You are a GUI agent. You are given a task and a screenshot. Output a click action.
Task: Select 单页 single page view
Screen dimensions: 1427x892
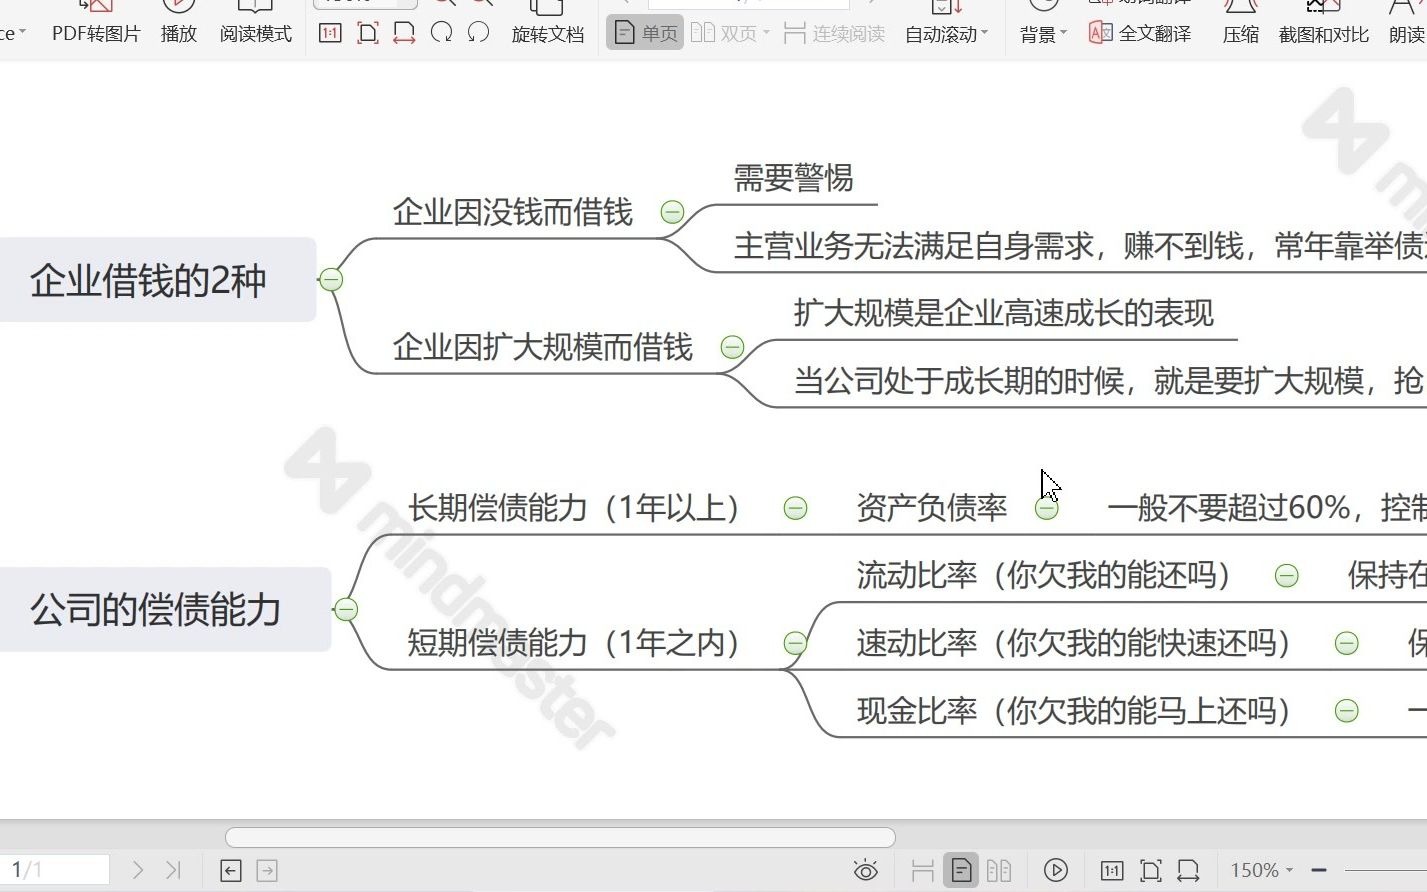[645, 33]
